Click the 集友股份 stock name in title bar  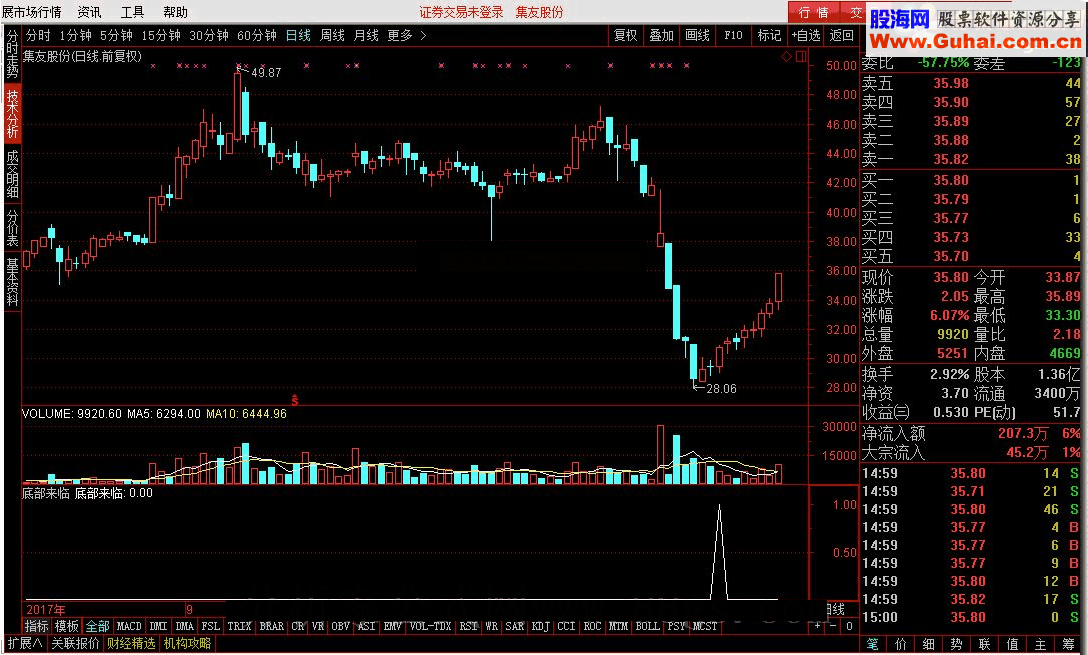[x=539, y=12]
